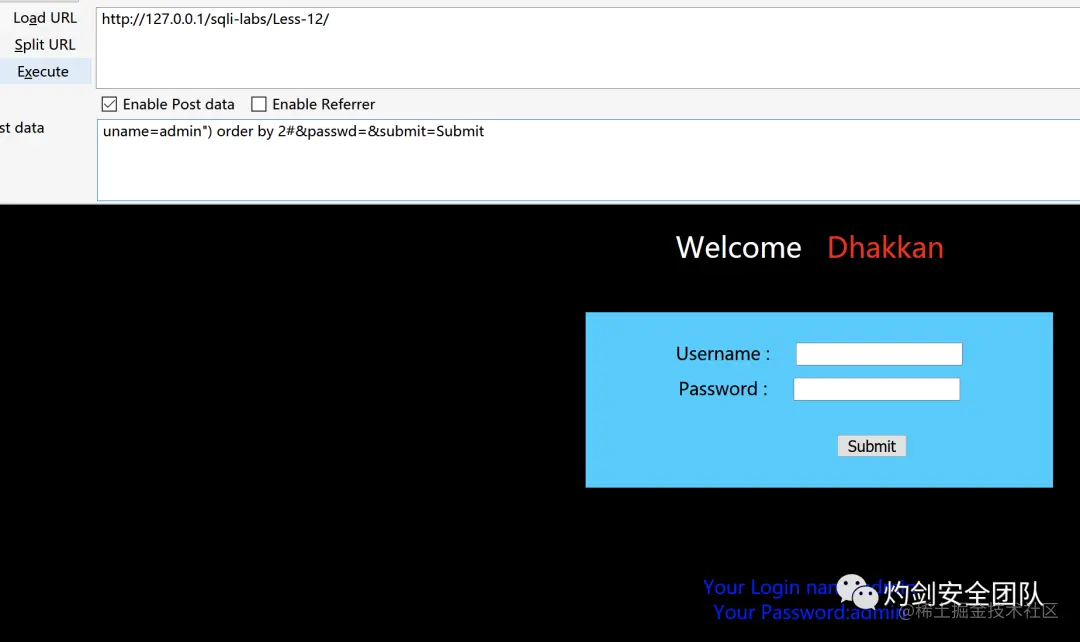This screenshot has width=1080, height=642.
Task: Click into the Post data text area
Action: click(x=588, y=160)
